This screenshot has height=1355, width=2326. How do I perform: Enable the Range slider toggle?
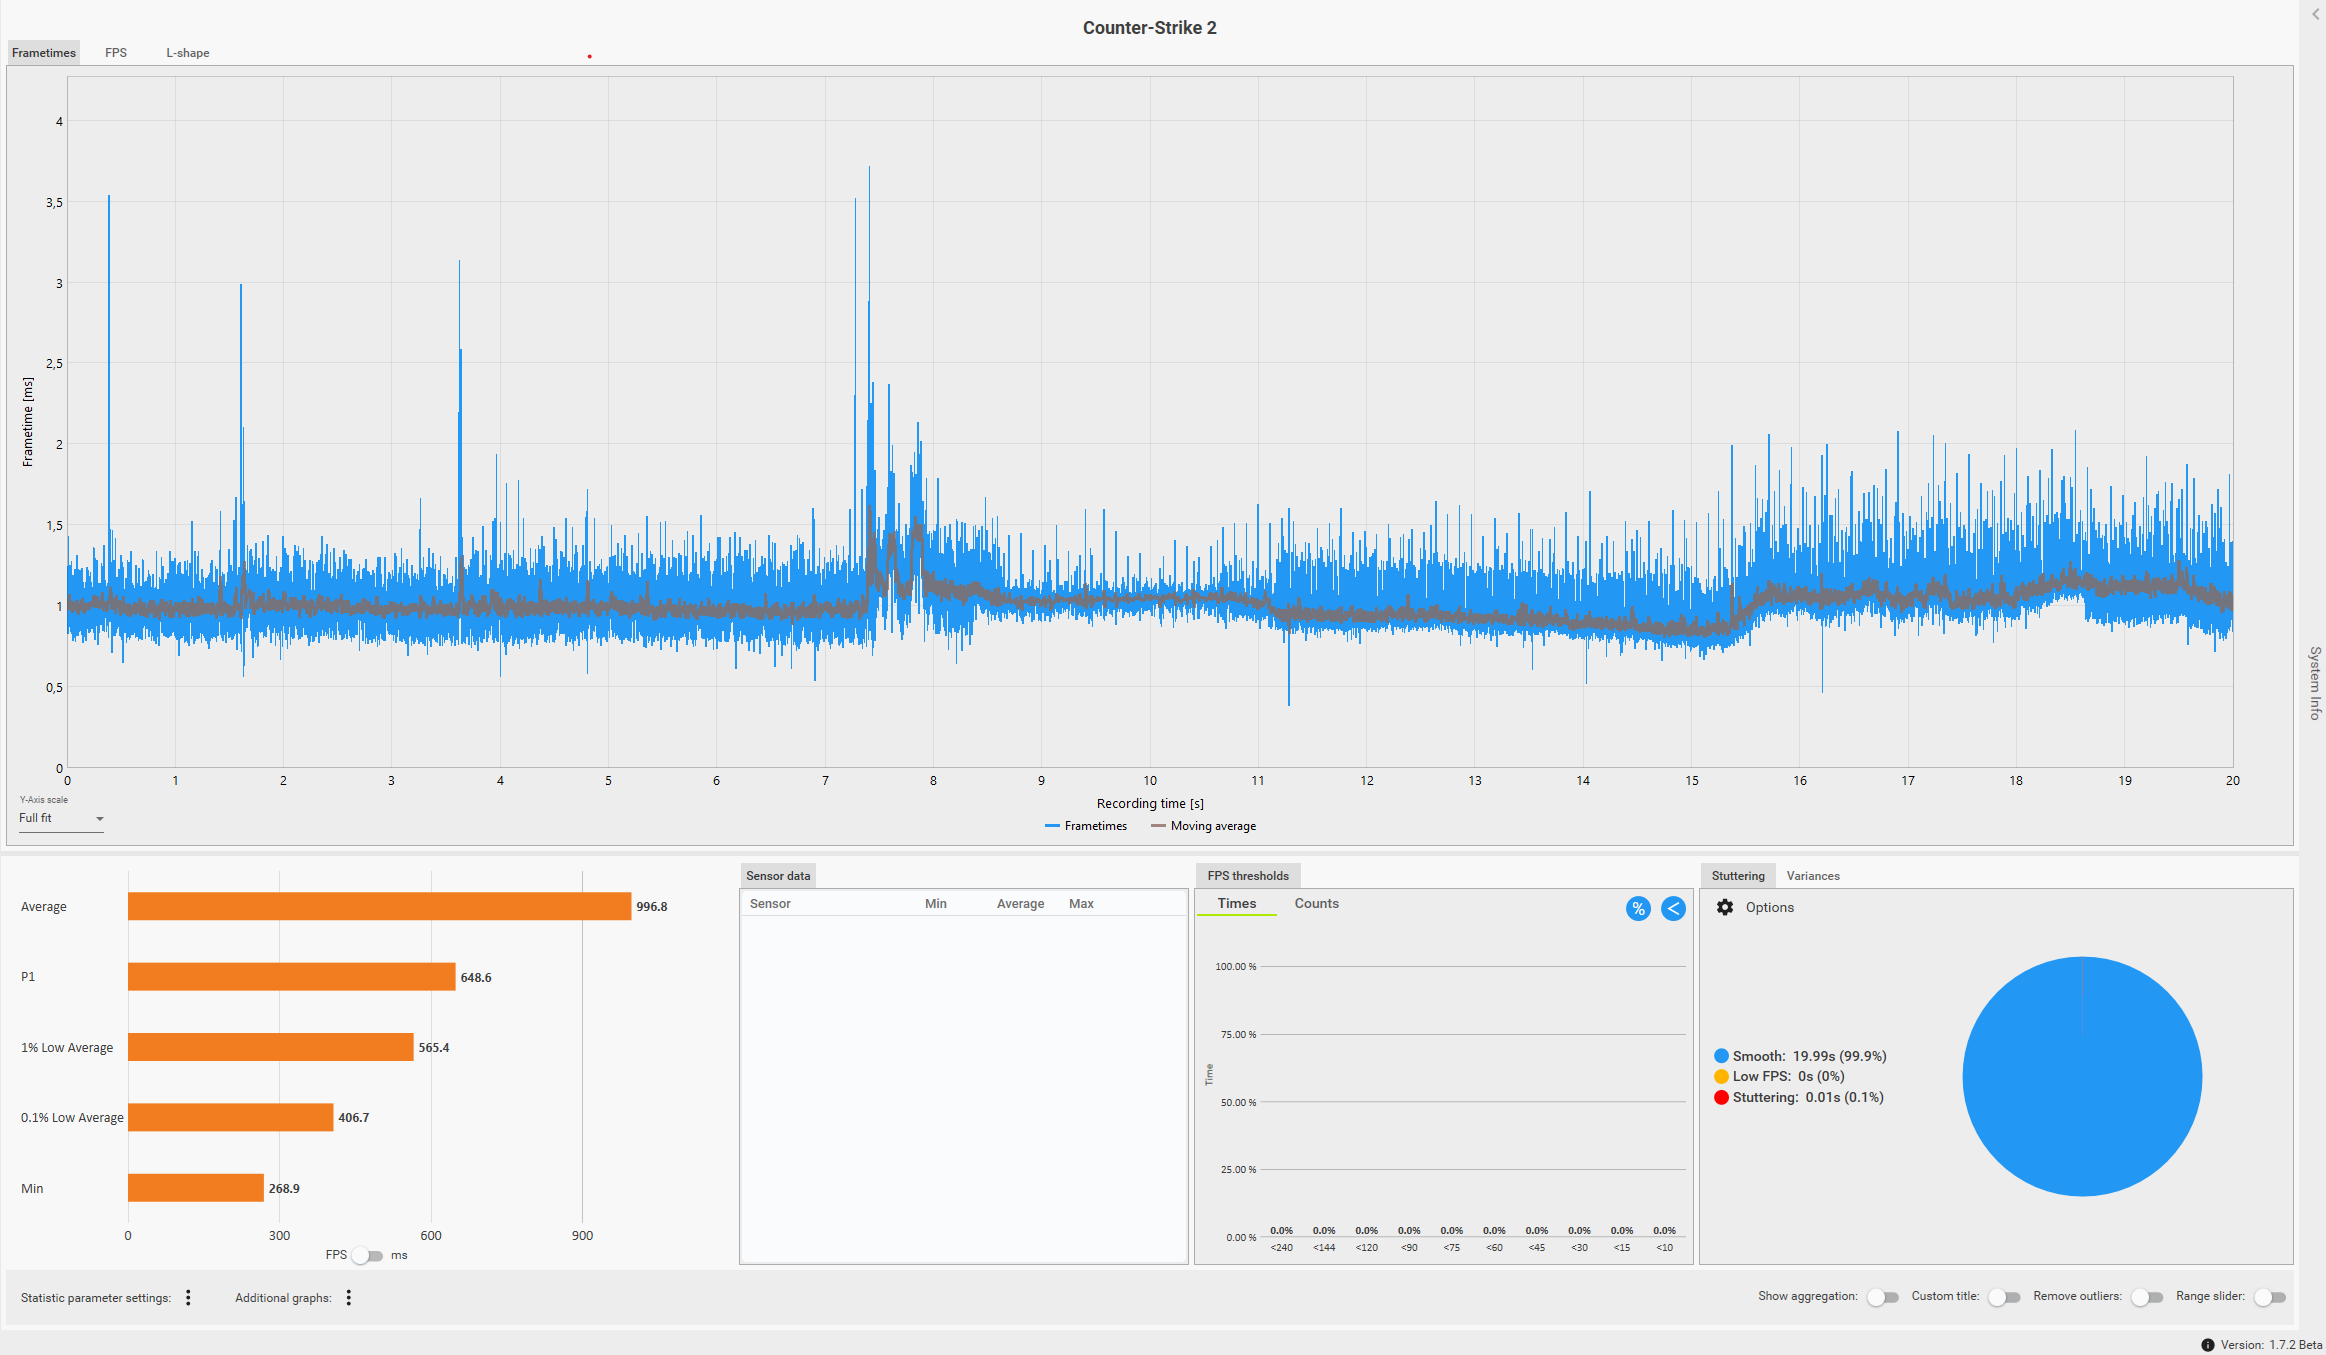click(2270, 1297)
